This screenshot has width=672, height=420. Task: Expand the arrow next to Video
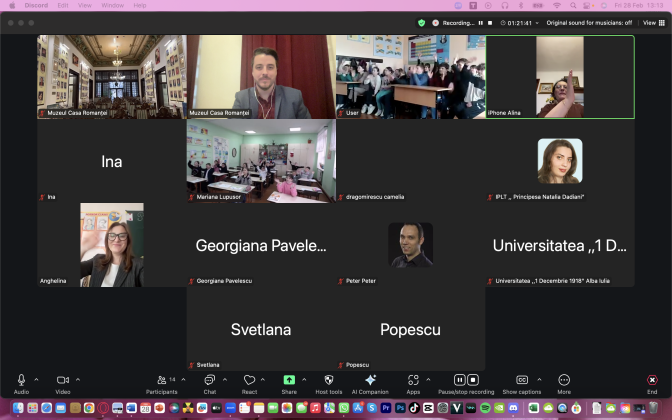[x=78, y=380]
